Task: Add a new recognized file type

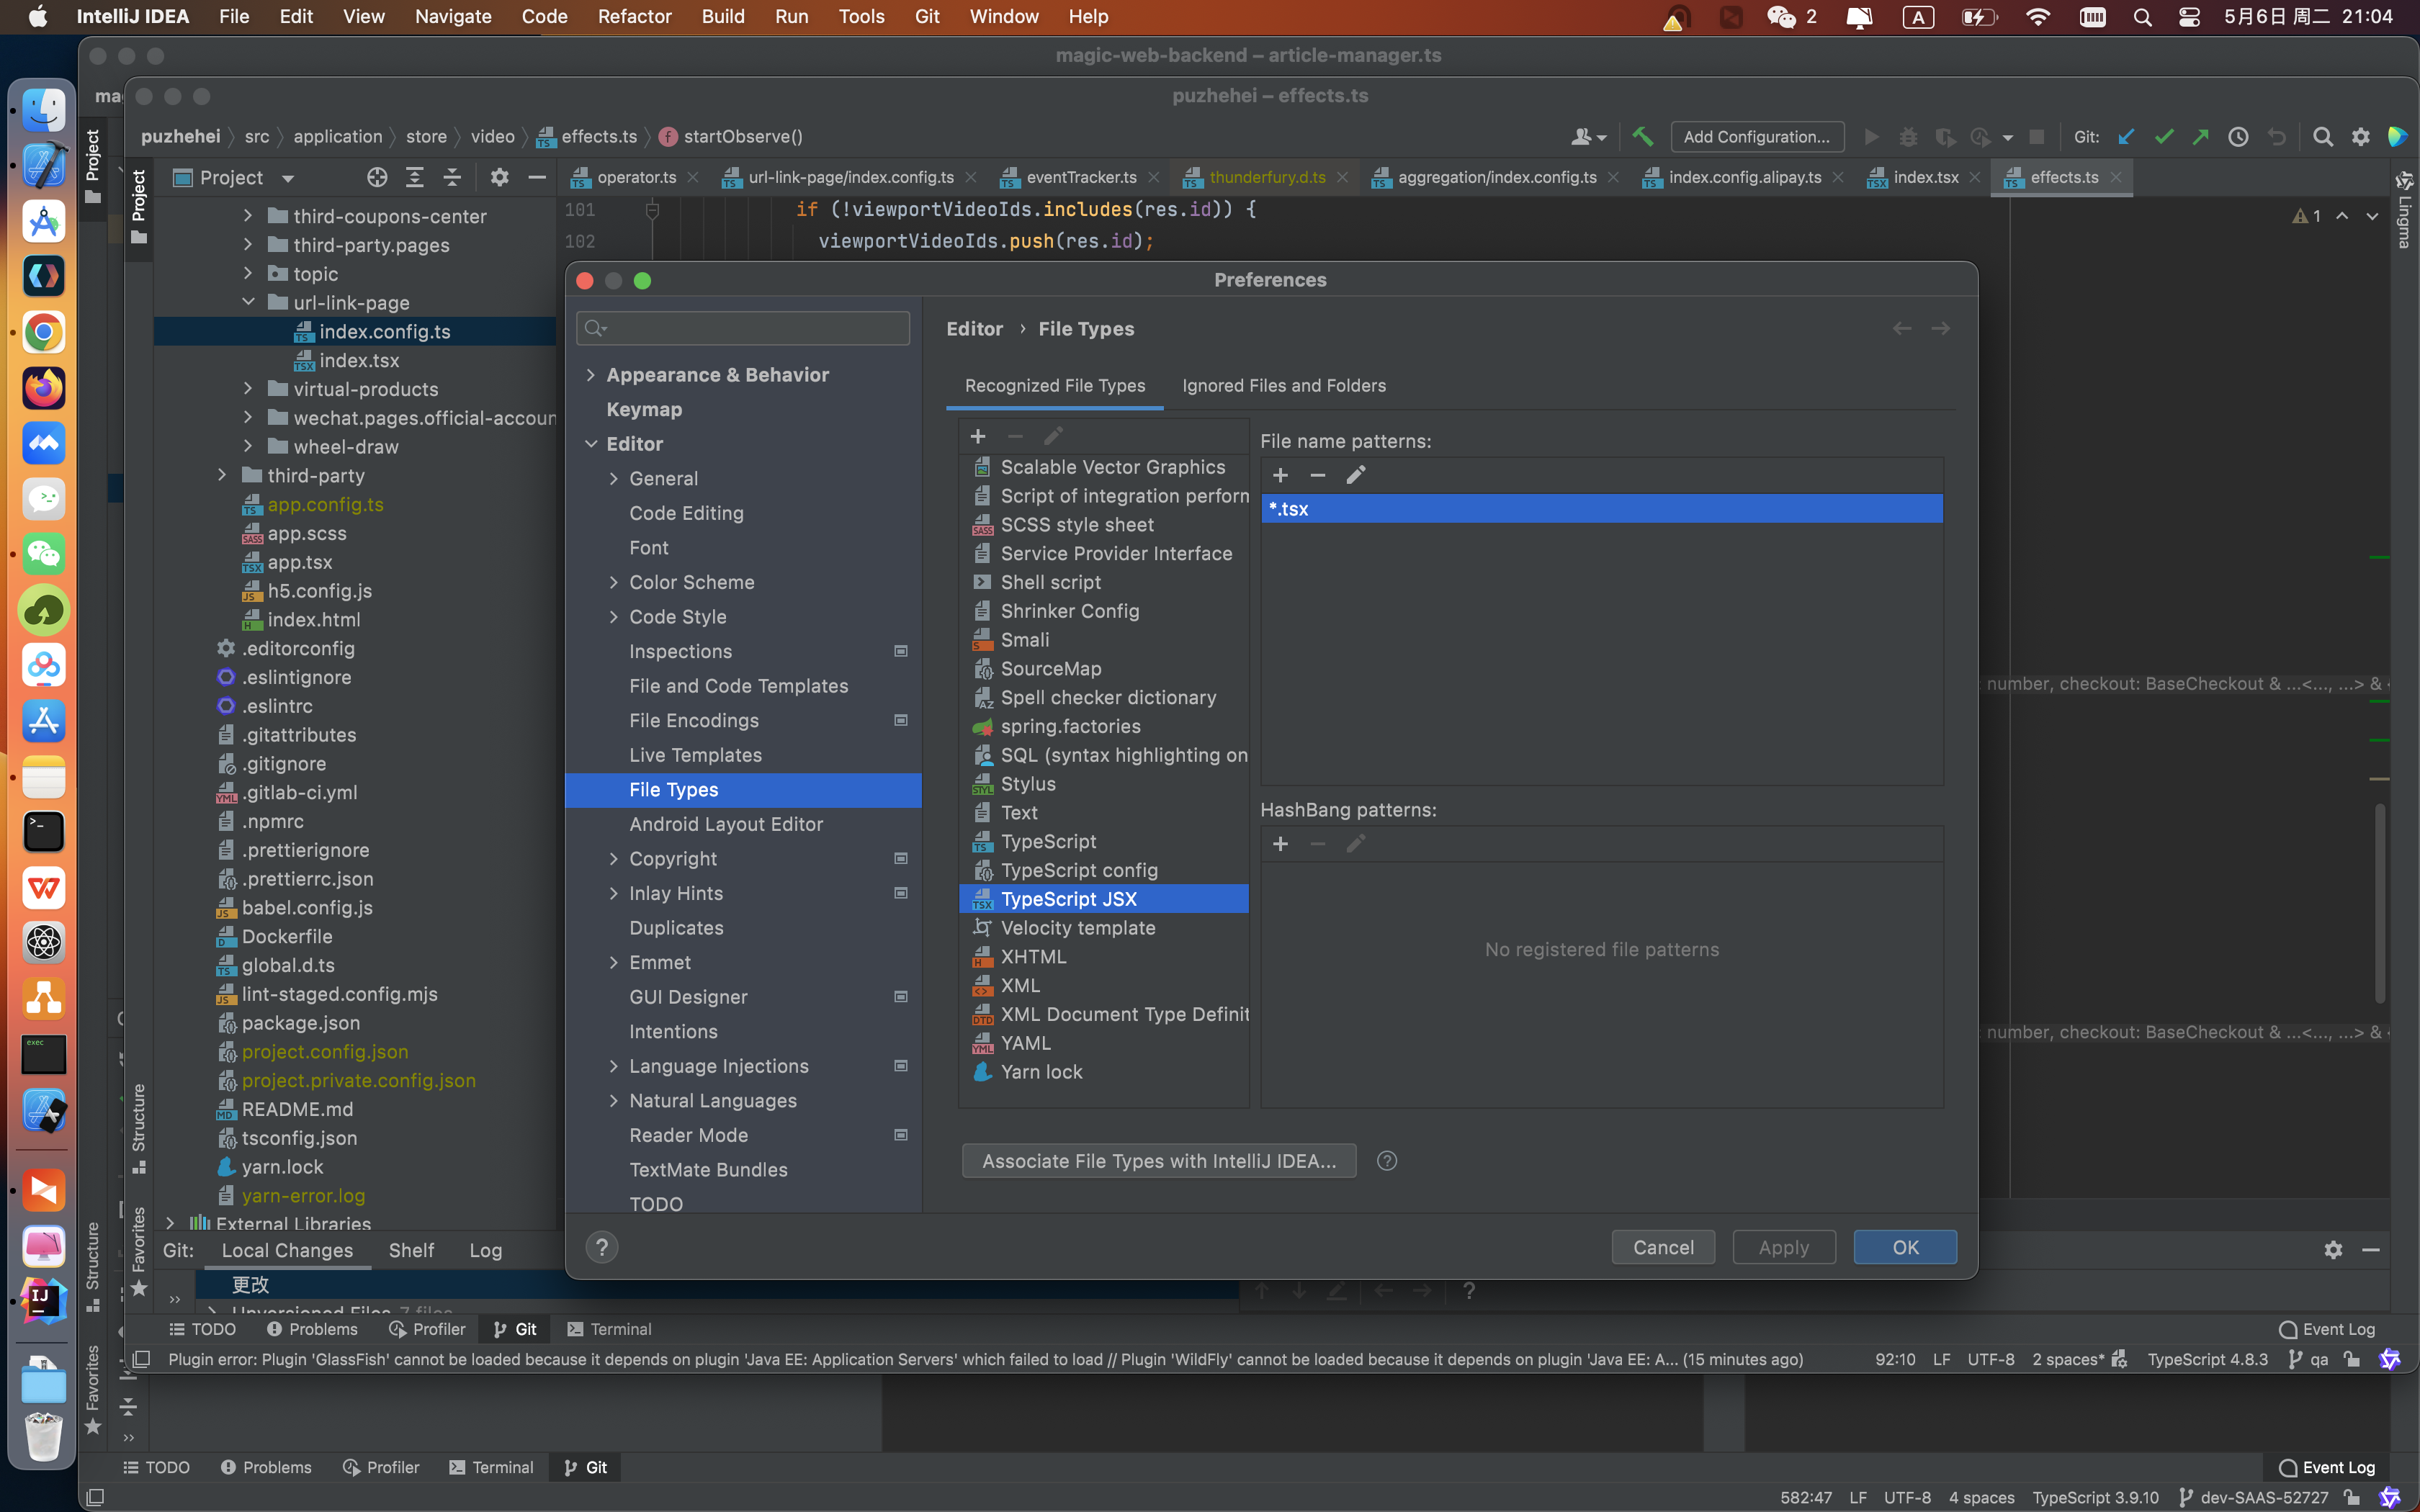Action: tap(977, 437)
